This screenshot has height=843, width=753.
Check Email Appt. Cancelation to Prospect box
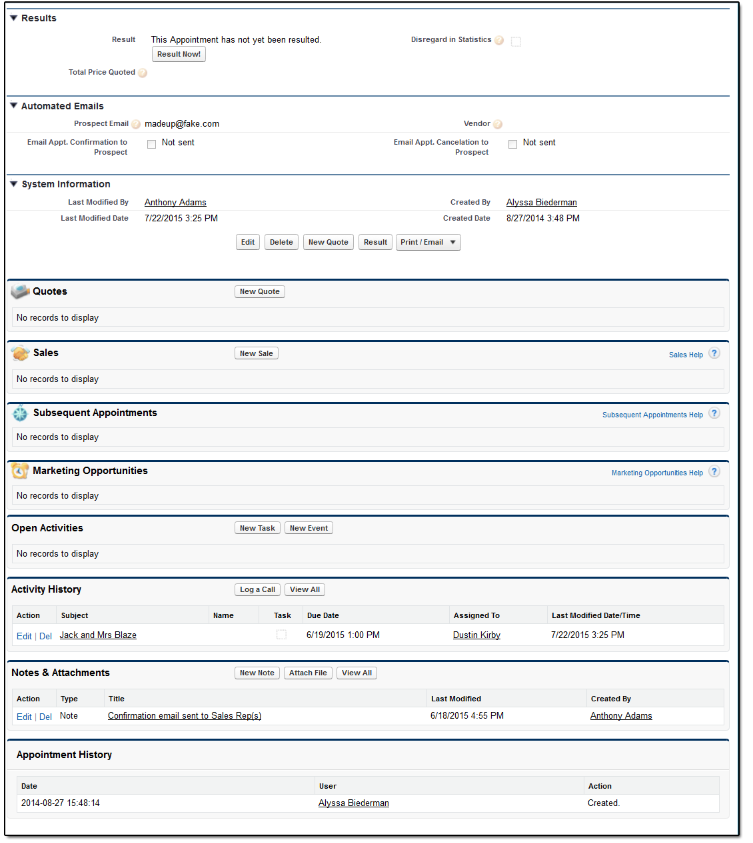[x=513, y=144]
